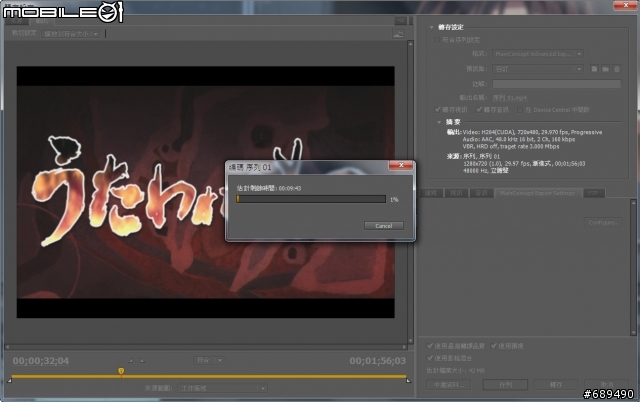Click the panel flyout menu icon above preview

click(400, 20)
